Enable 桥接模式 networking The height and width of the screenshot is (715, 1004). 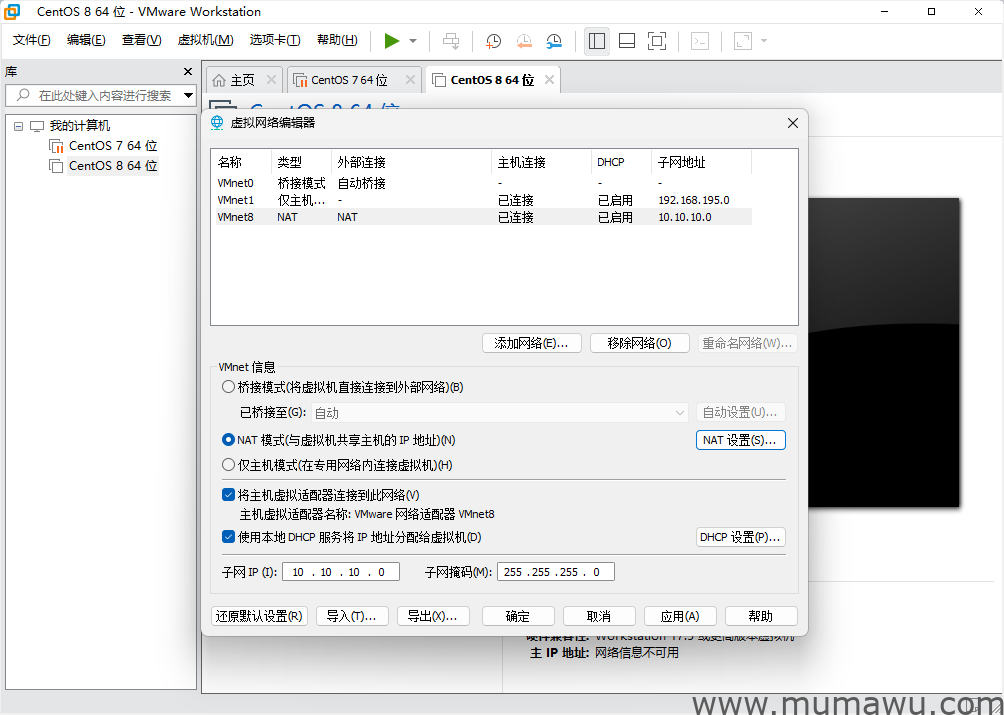[228, 387]
